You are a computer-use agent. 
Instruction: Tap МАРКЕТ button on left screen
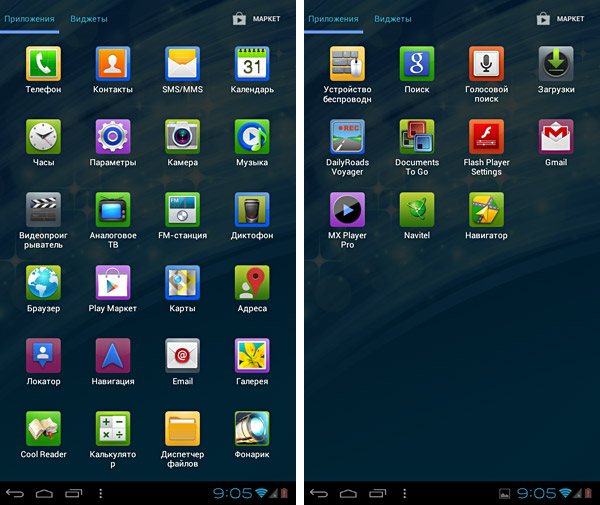[x=257, y=19]
